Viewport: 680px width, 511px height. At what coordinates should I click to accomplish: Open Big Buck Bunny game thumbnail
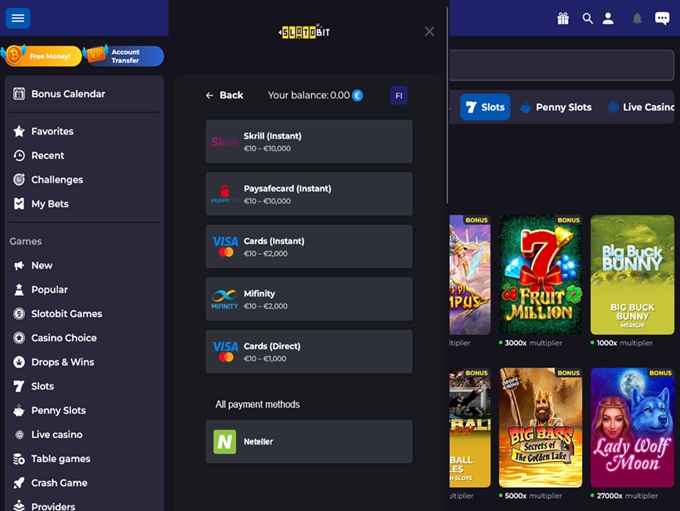632,275
